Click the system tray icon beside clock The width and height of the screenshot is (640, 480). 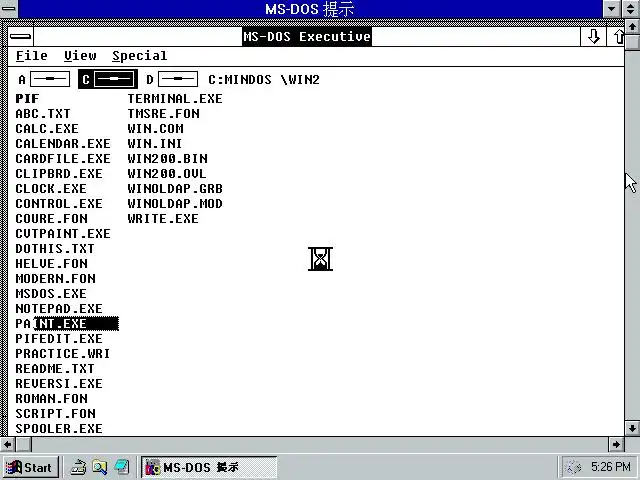pos(574,467)
